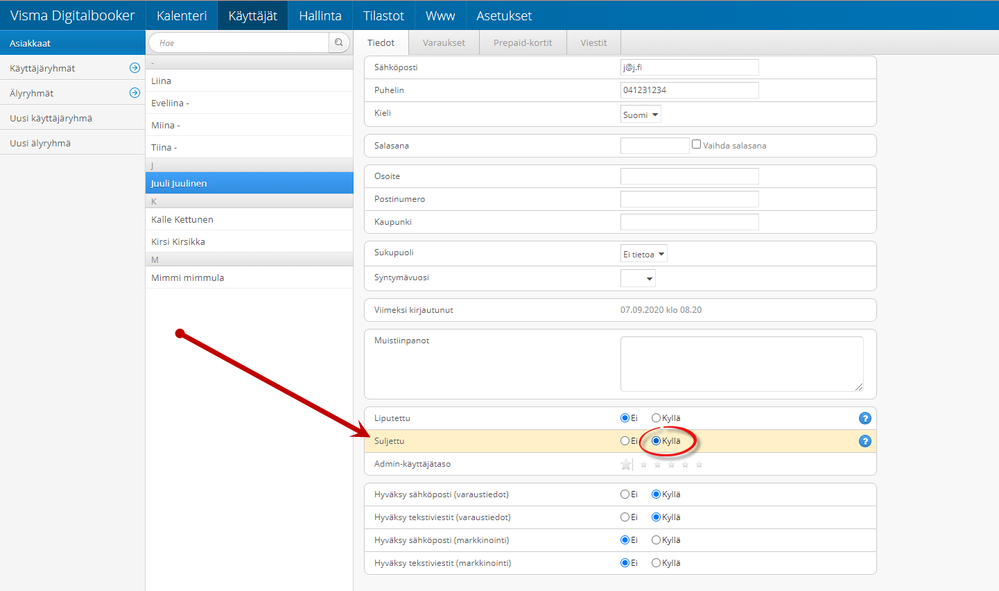The image size is (999, 591).
Task: Click the Postinumero input field
Action: [689, 199]
